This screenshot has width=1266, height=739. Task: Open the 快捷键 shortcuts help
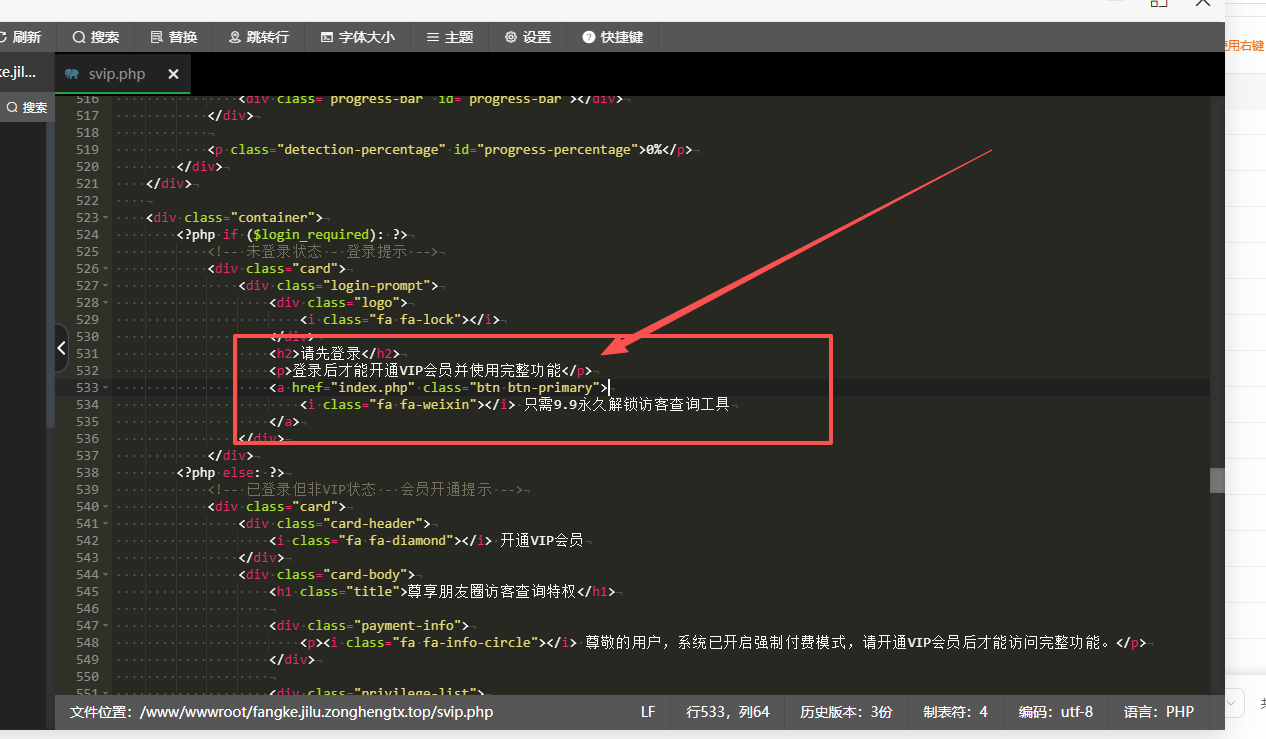(615, 36)
